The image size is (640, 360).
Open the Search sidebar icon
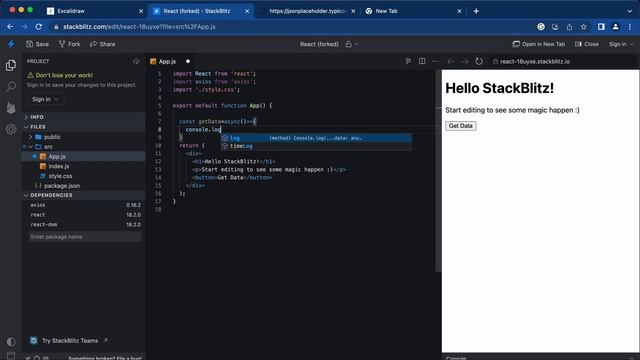[11, 86]
